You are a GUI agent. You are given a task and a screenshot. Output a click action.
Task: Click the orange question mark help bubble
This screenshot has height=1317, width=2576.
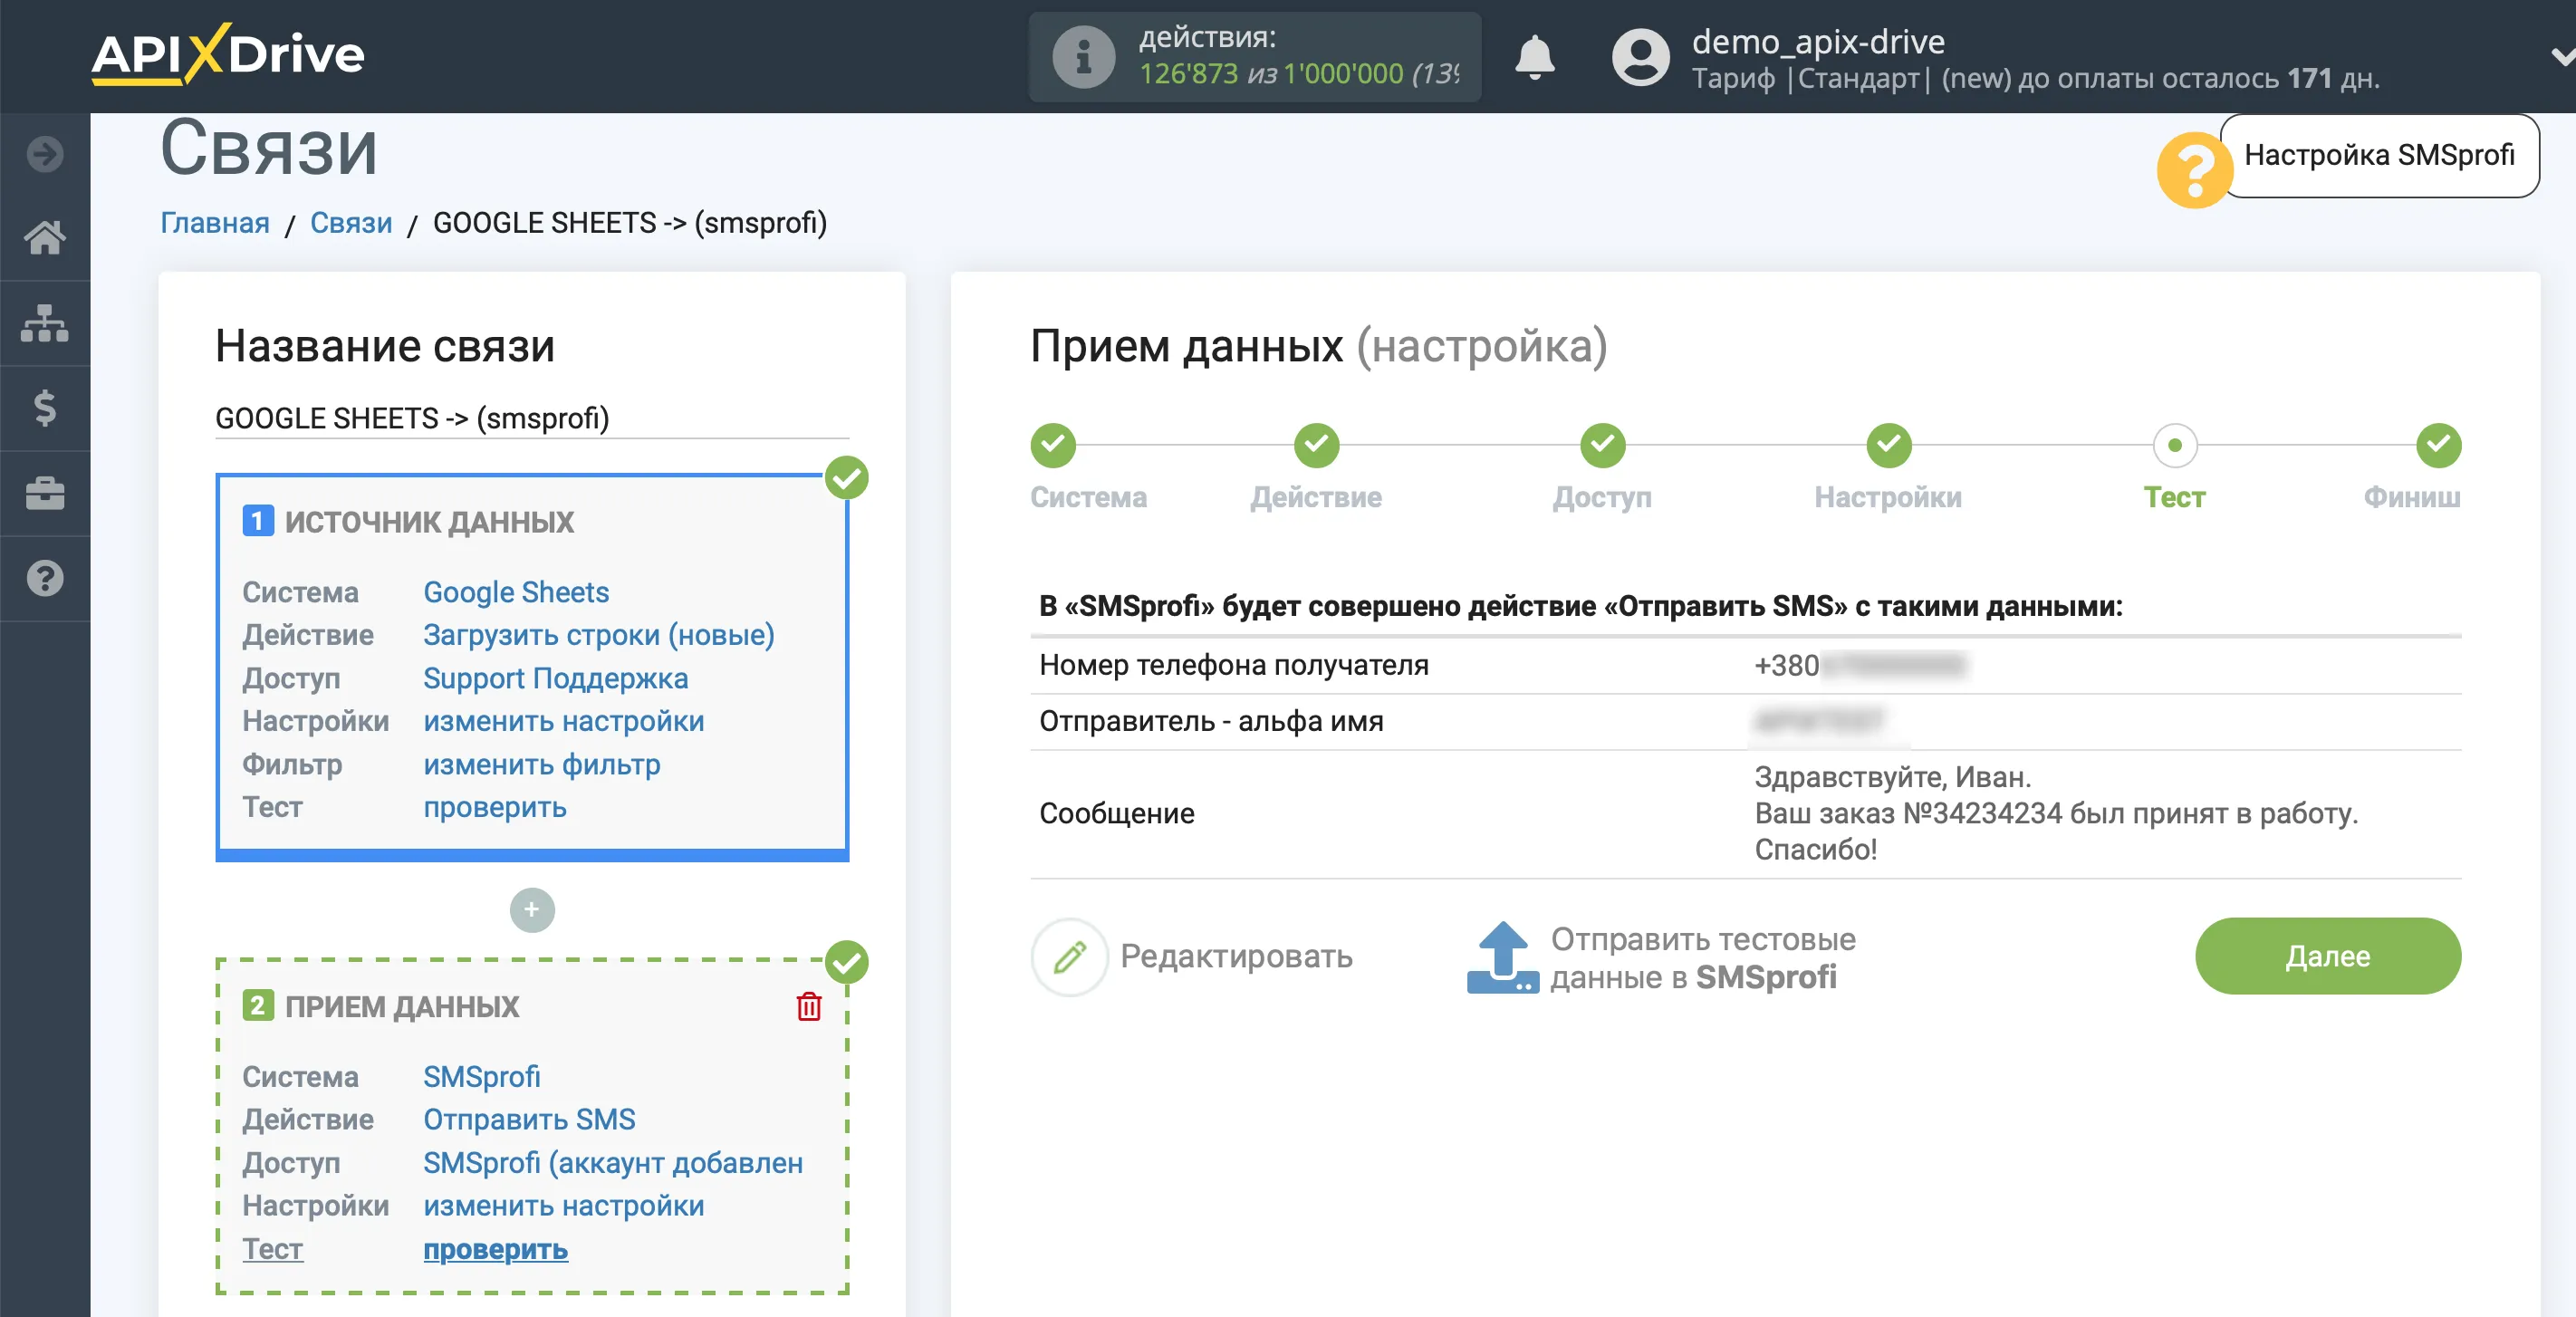click(x=2193, y=171)
